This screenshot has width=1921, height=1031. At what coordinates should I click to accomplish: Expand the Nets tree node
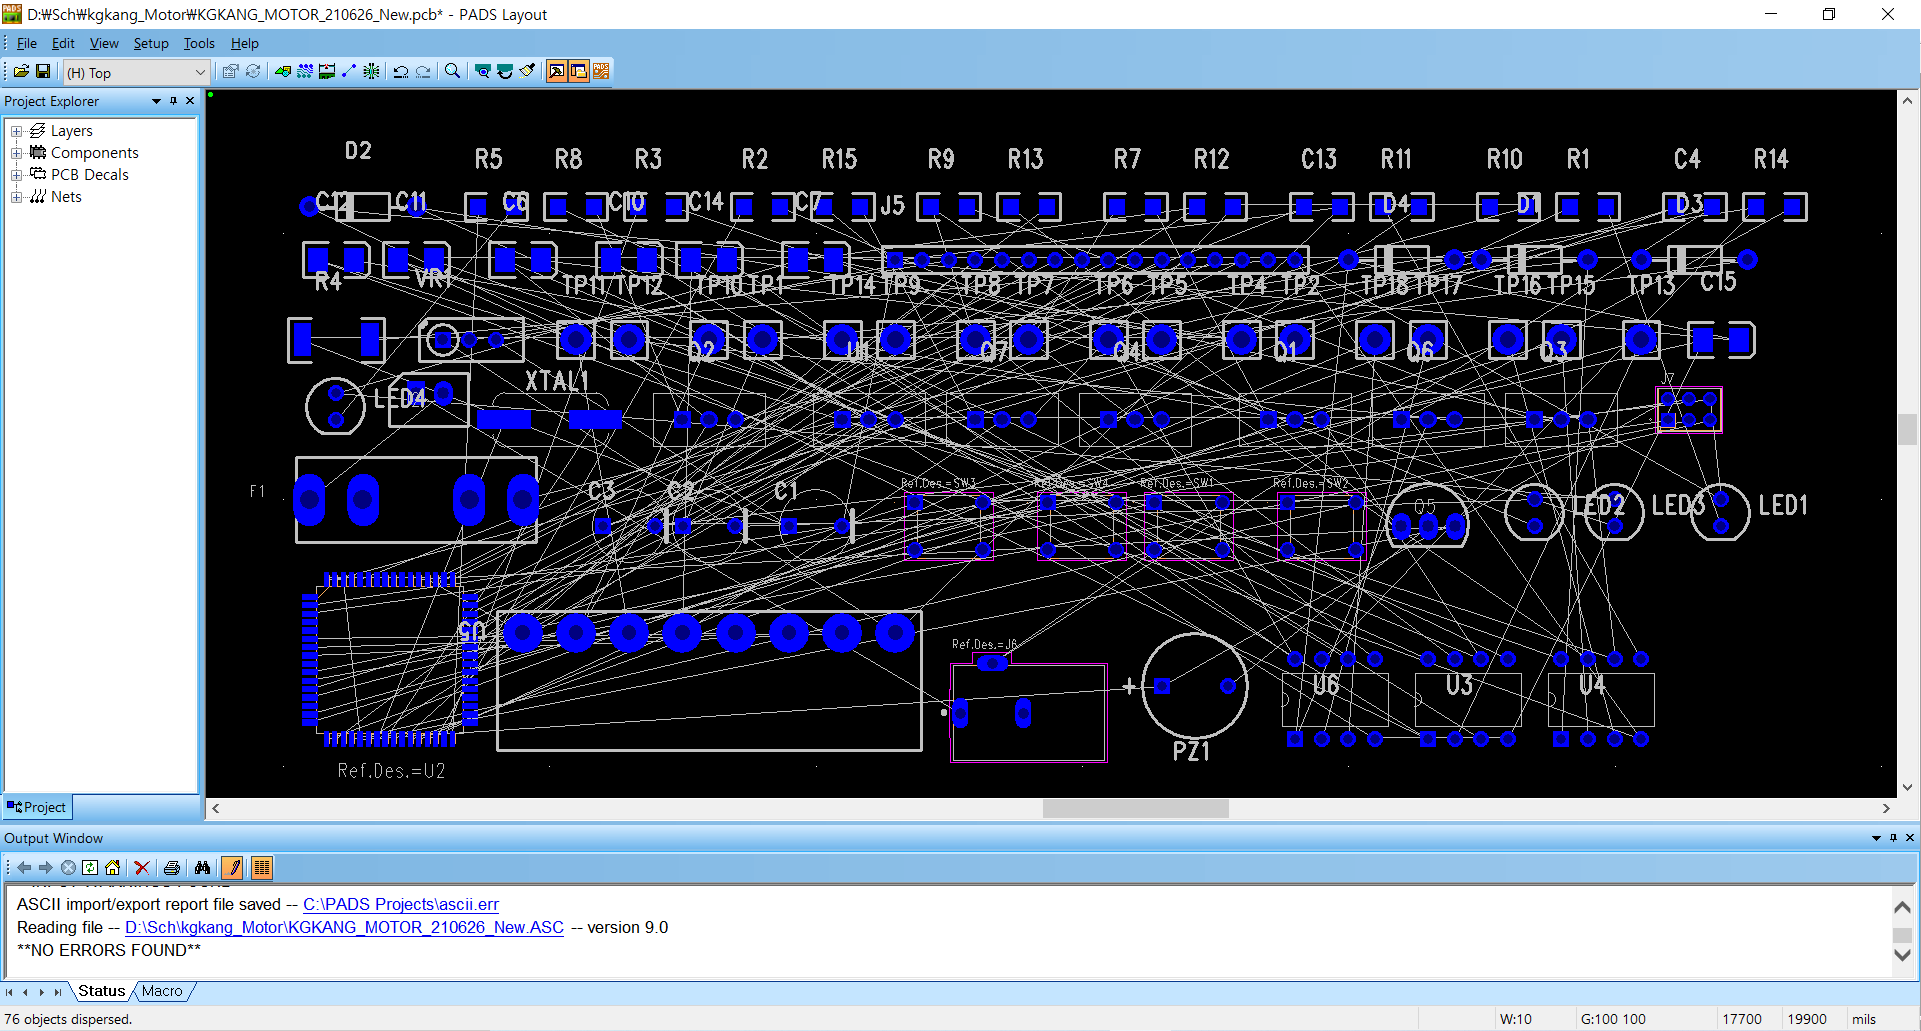point(16,197)
